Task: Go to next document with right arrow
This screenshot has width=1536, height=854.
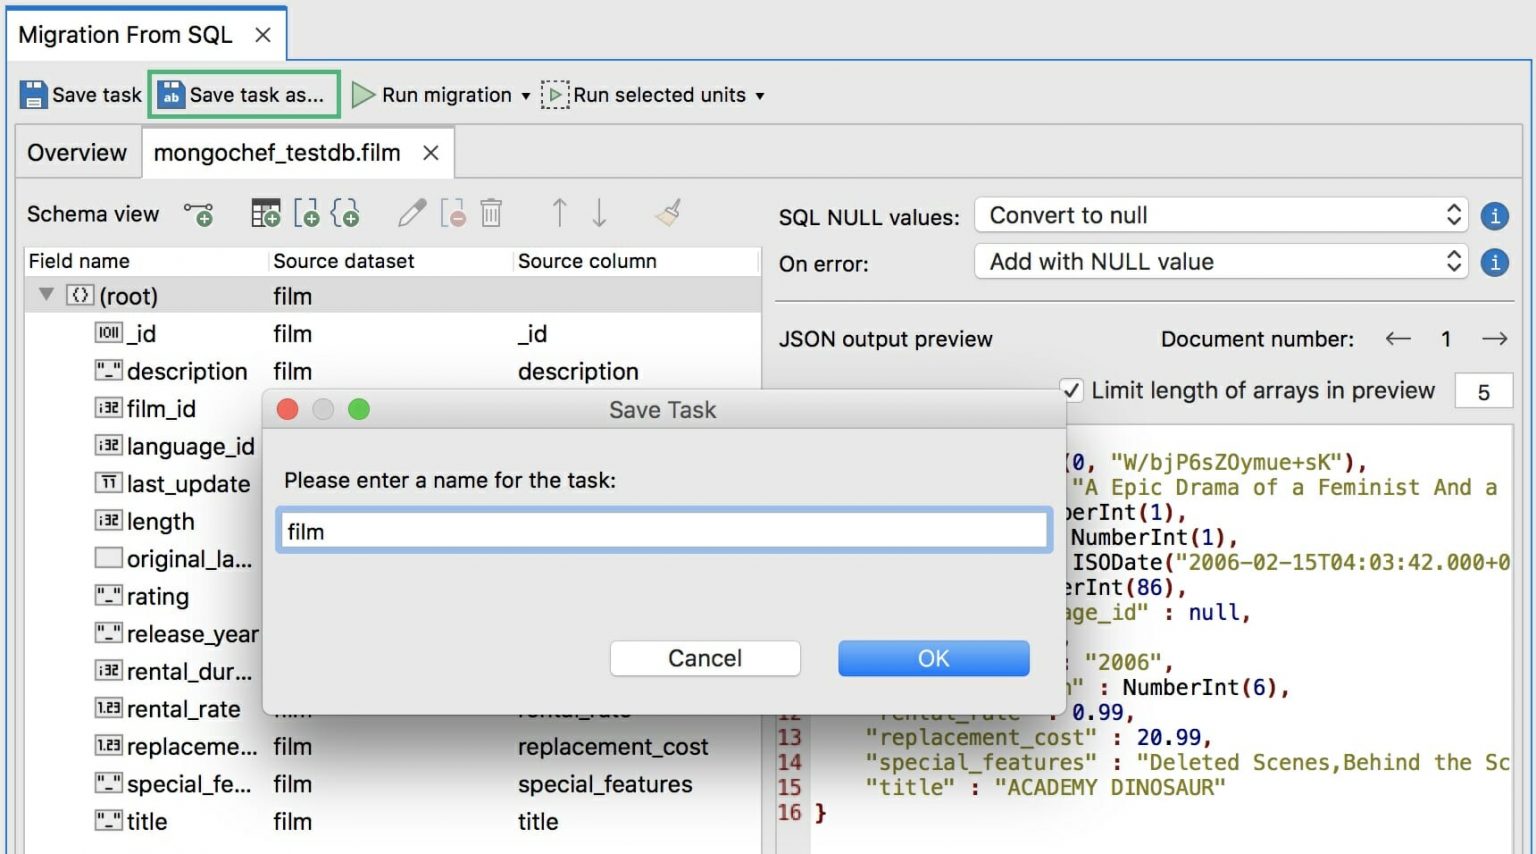Action: coord(1494,339)
